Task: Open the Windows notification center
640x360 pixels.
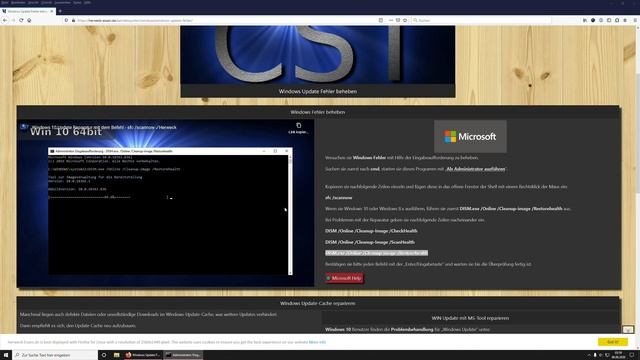Action: coord(632,355)
